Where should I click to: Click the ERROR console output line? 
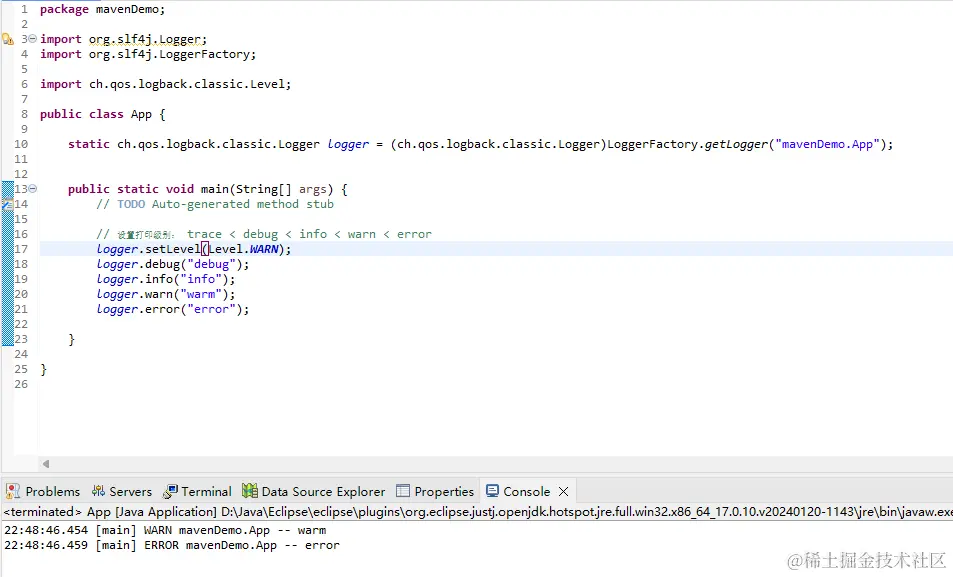[x=172, y=545]
